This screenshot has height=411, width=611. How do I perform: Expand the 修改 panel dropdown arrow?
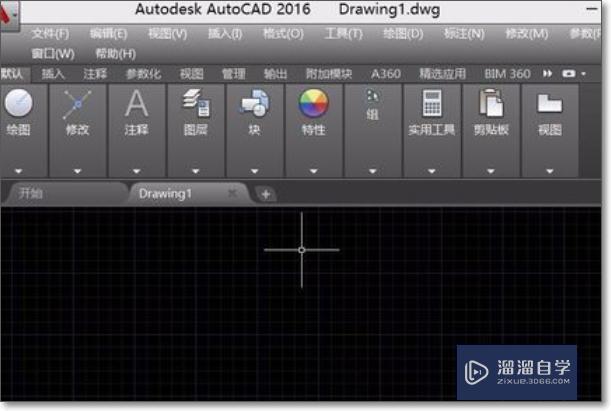[77, 171]
